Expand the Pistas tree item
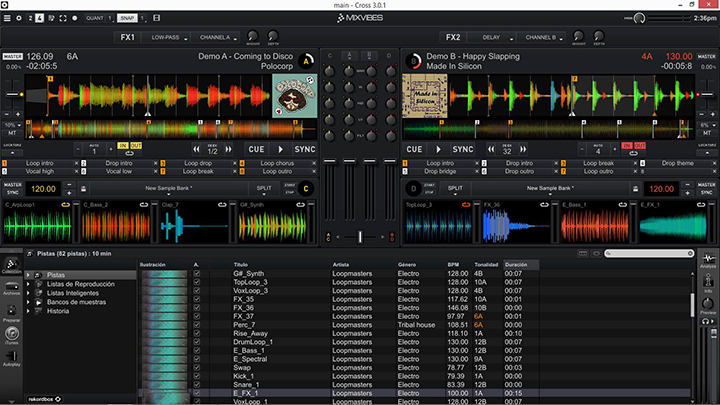This screenshot has height=405, width=720. [x=28, y=275]
